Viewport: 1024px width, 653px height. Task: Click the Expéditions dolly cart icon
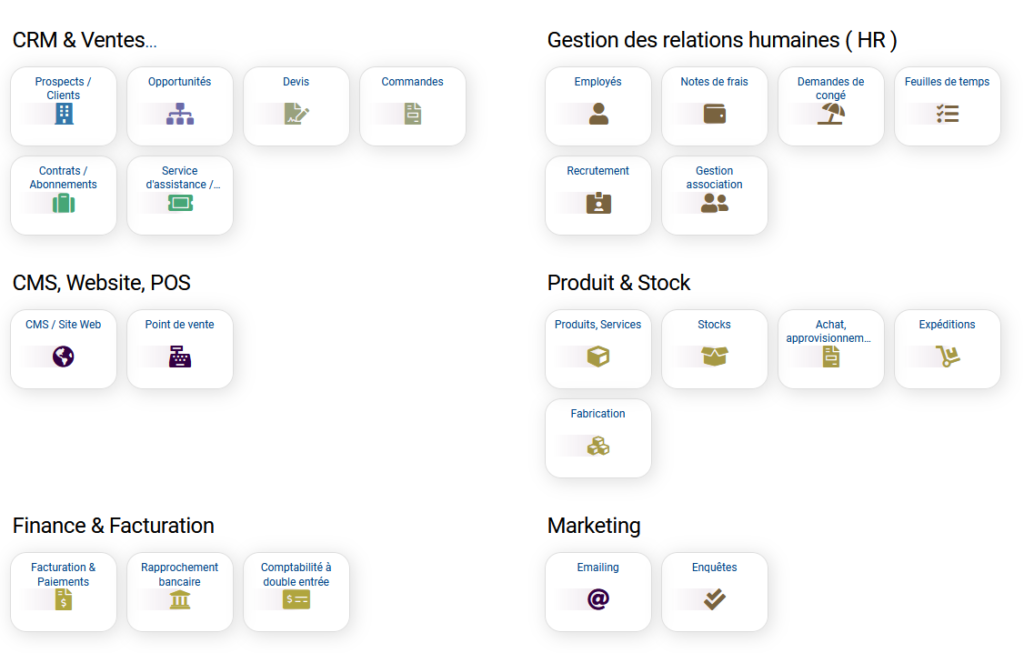(x=947, y=357)
